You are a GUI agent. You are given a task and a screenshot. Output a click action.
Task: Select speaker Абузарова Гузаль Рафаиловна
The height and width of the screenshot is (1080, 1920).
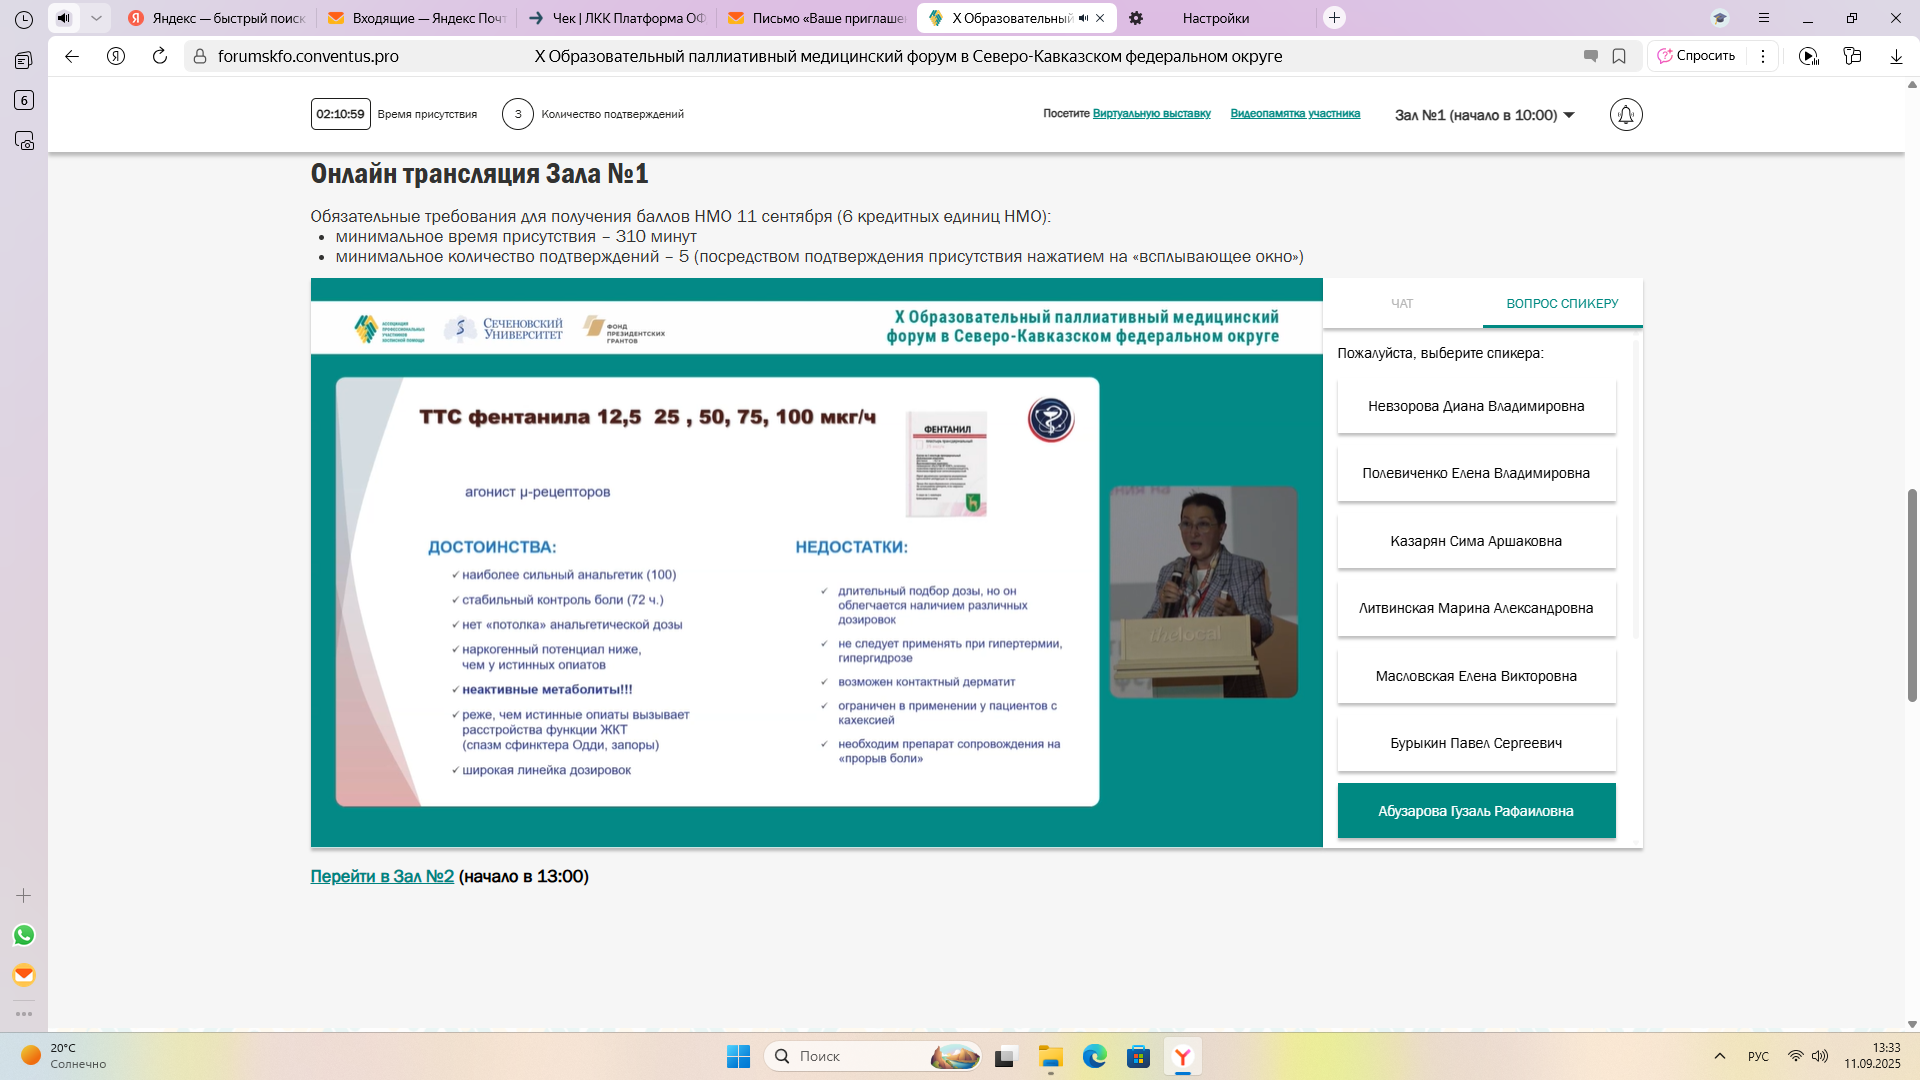coord(1476,811)
